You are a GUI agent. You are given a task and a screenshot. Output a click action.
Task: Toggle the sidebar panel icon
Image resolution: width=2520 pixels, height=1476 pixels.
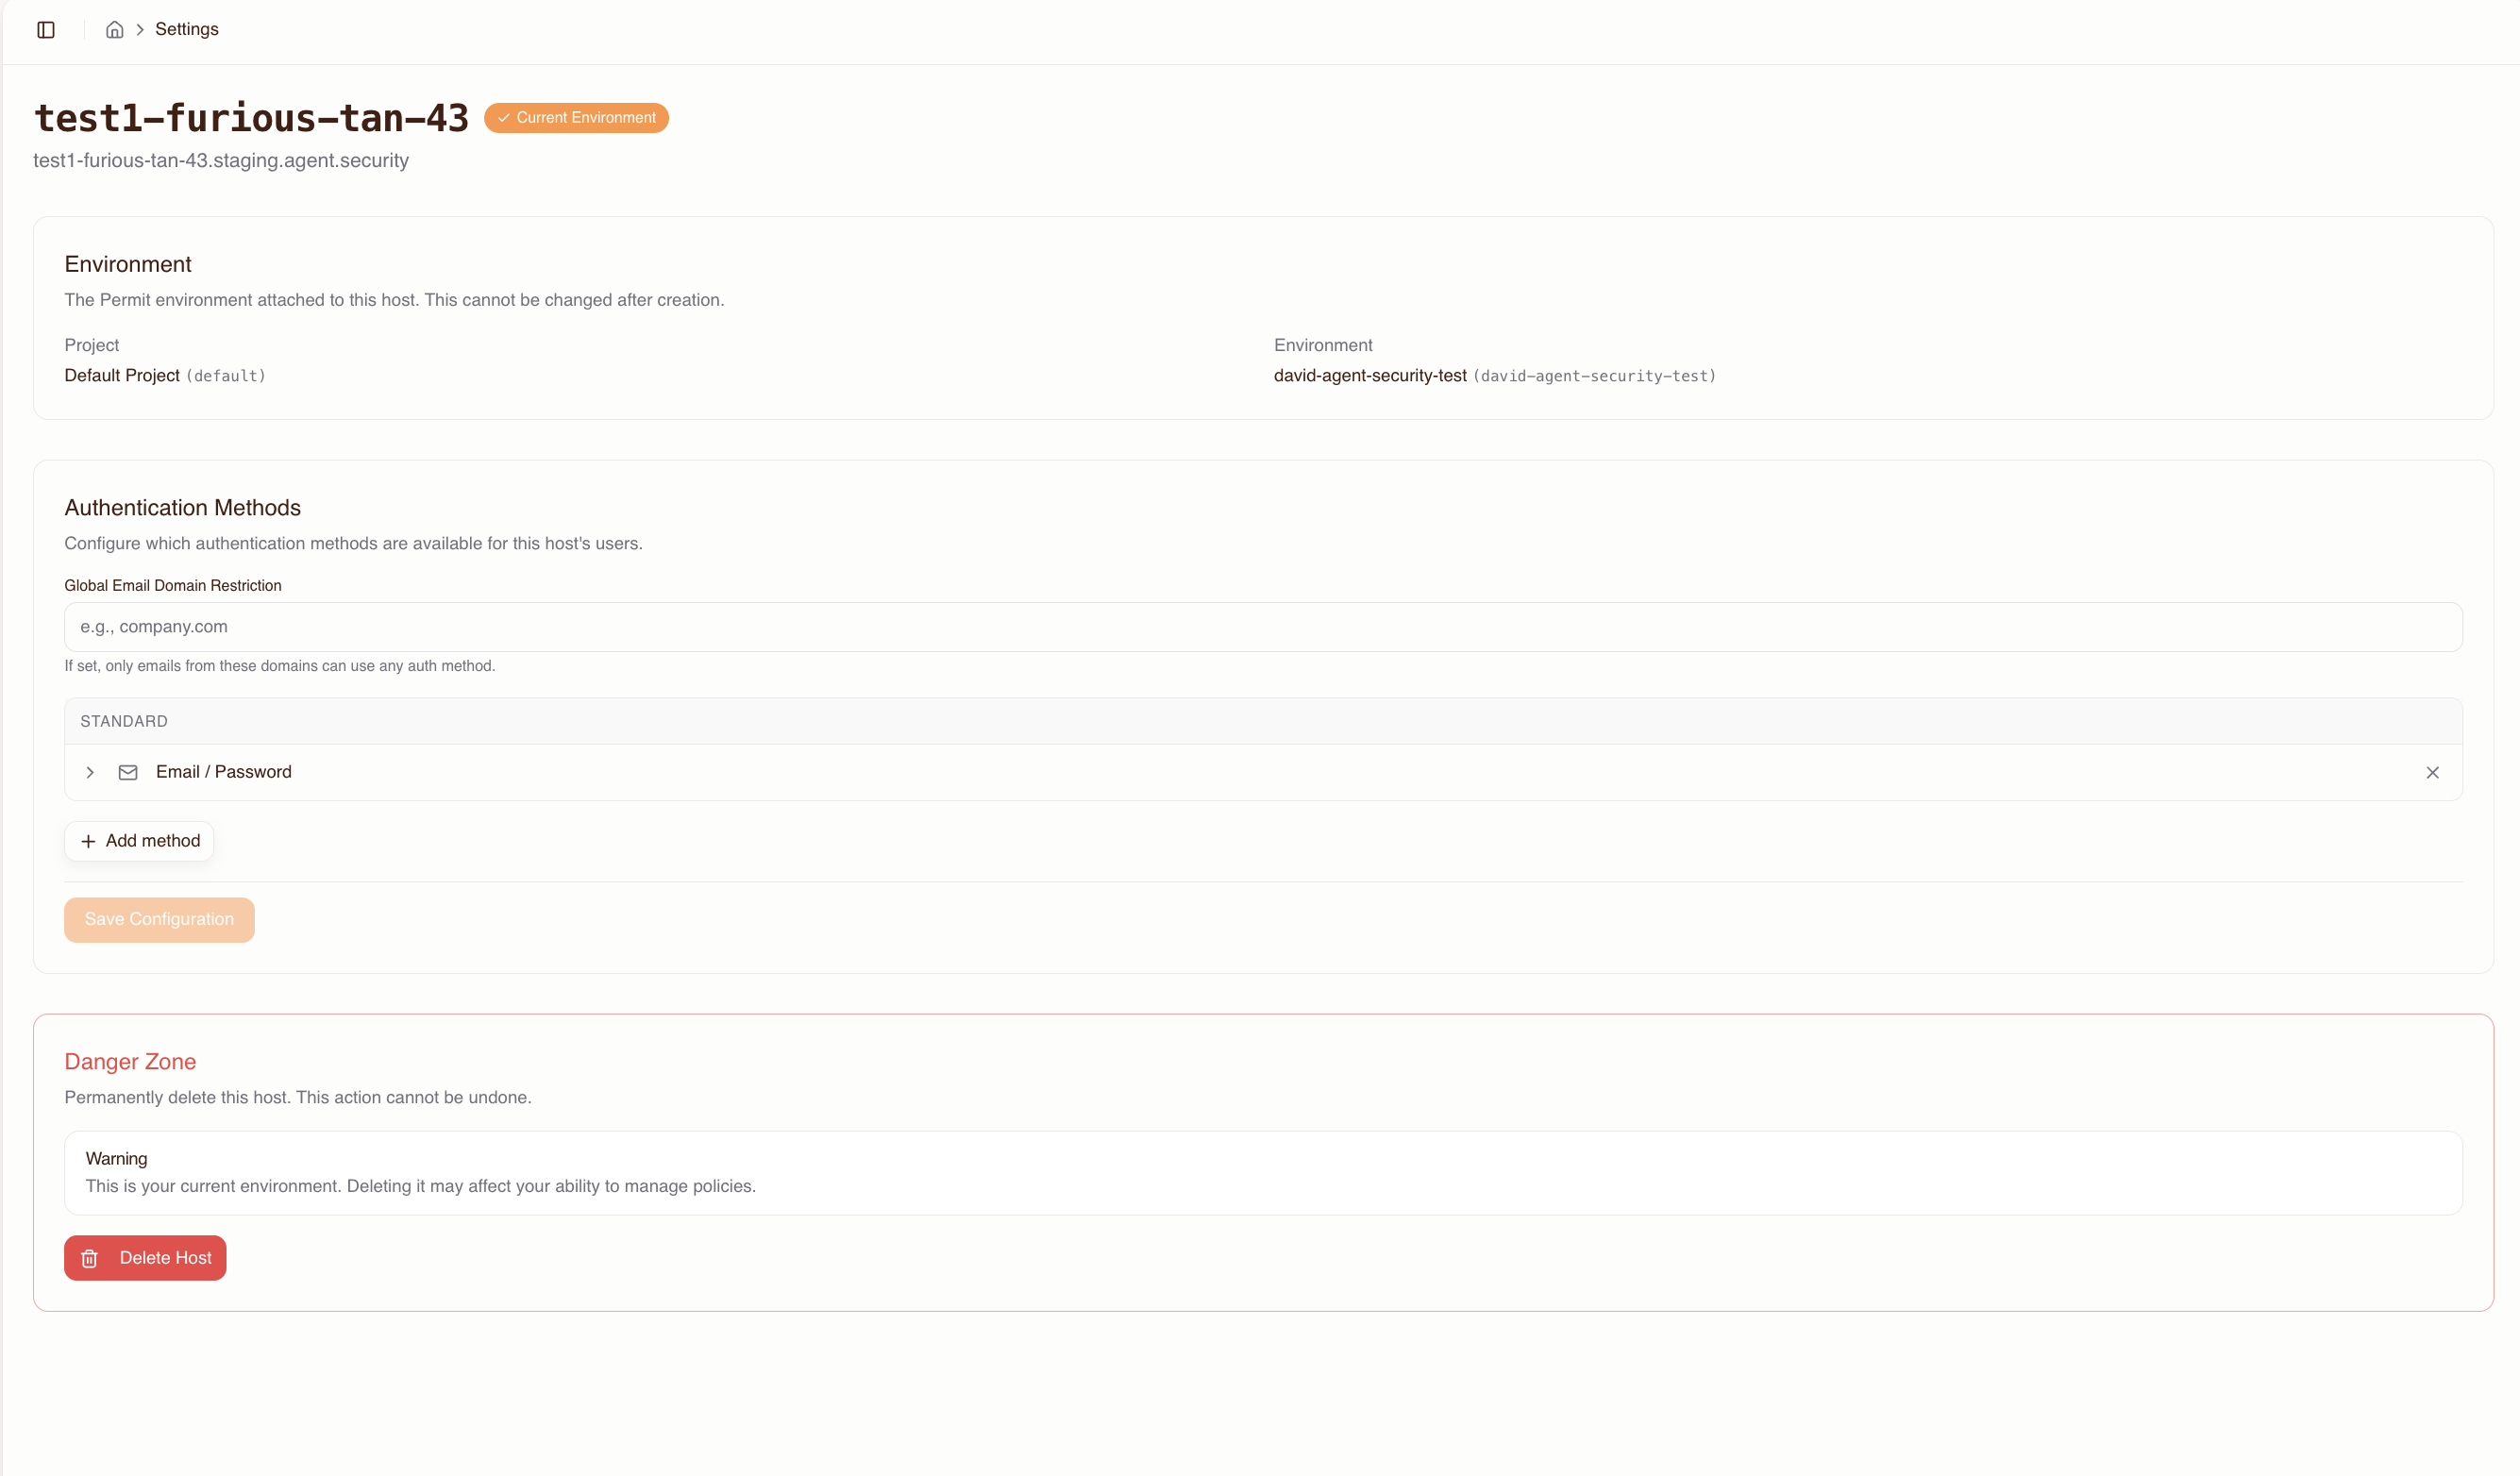[45, 30]
